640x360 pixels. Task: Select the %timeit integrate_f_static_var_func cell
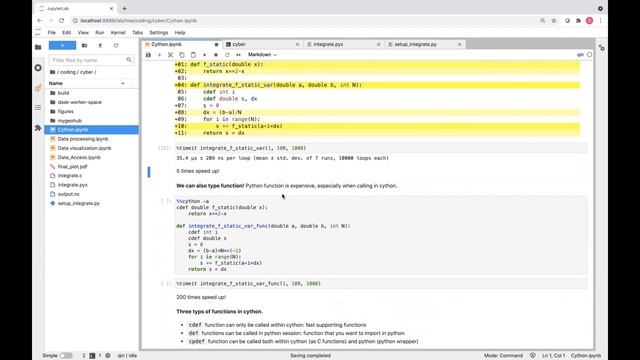click(381, 283)
